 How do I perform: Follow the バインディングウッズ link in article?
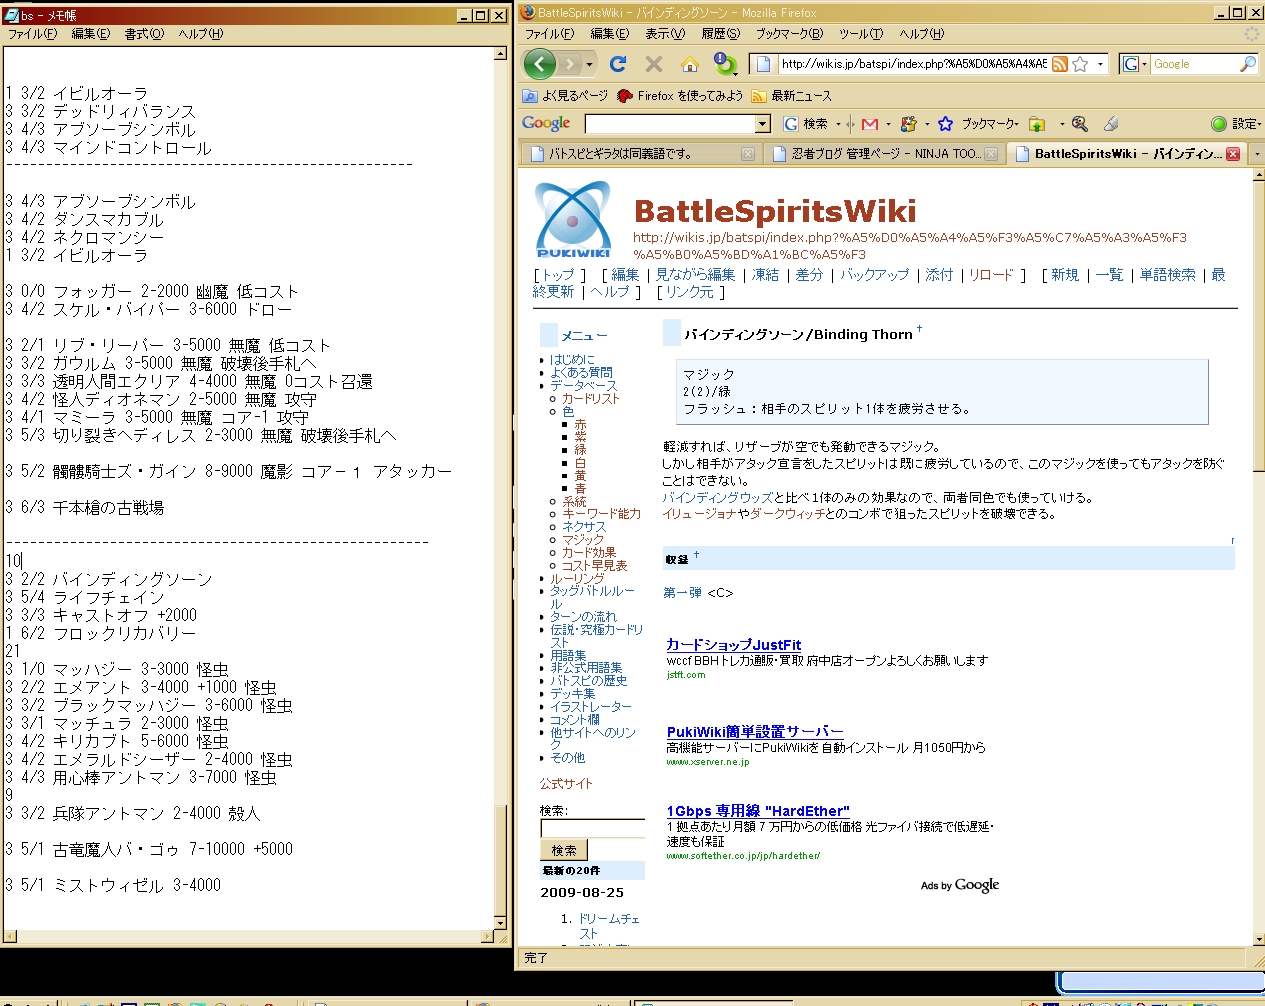(x=717, y=497)
